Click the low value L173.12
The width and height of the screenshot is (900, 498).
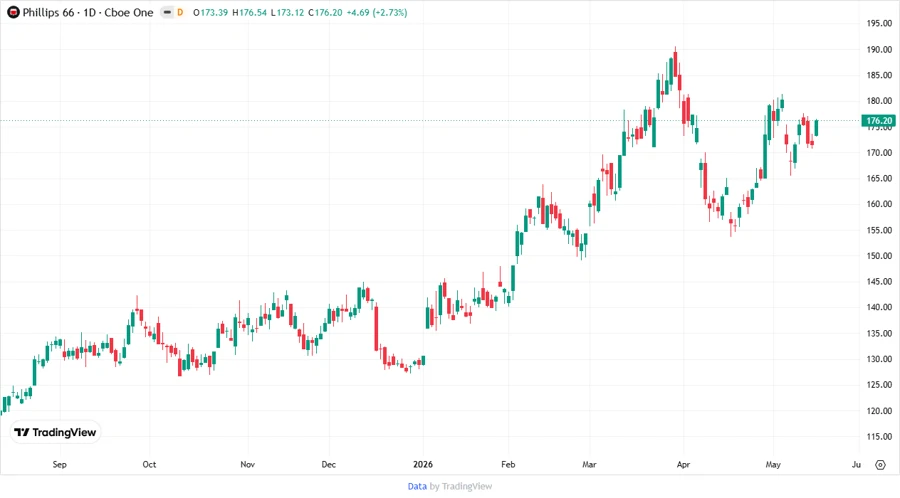point(288,12)
